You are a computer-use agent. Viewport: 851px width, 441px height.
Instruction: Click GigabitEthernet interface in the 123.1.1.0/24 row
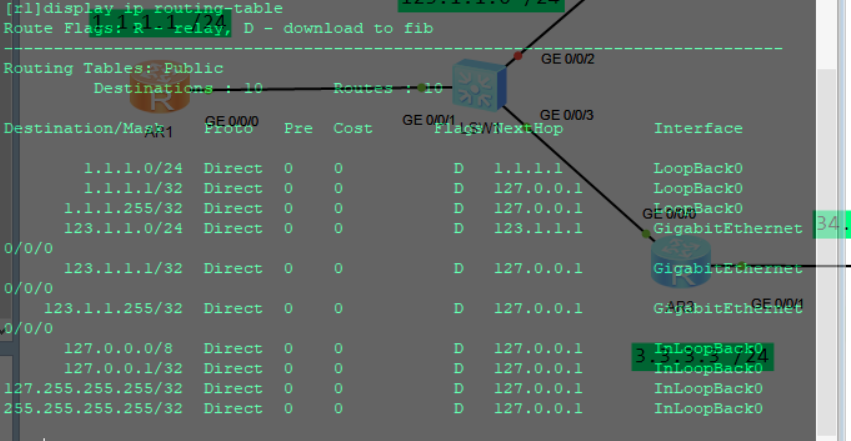(728, 229)
